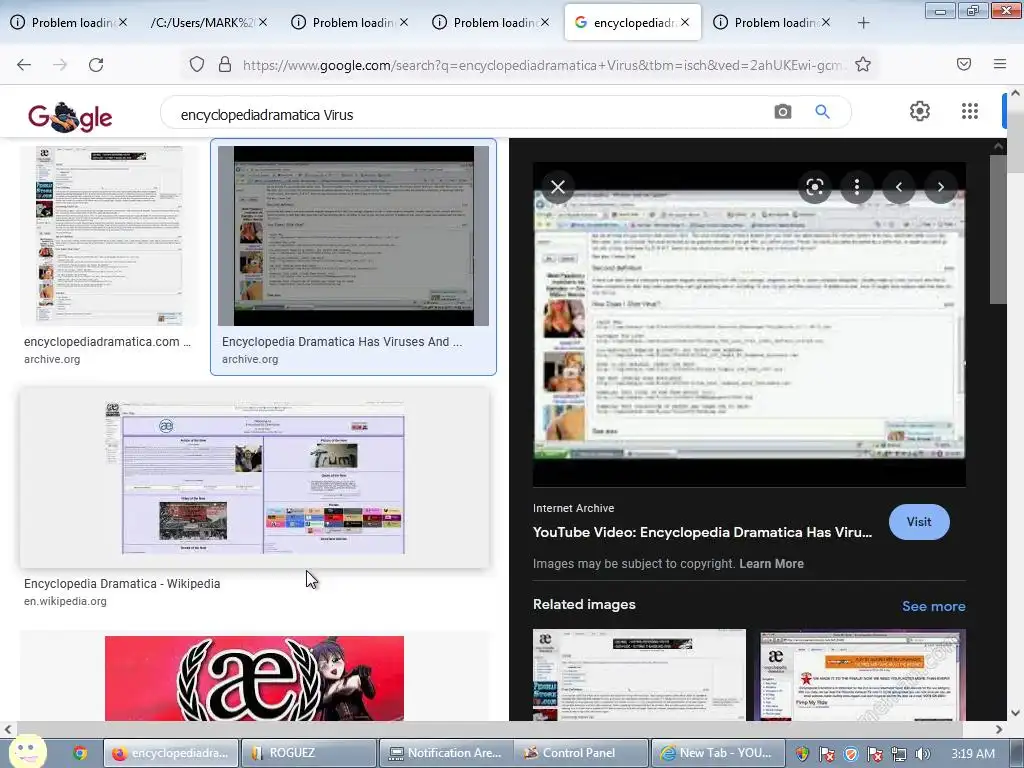Viewport: 1024px width, 768px height.
Task: Click the Chrome icon in the taskbar
Action: coord(80,754)
